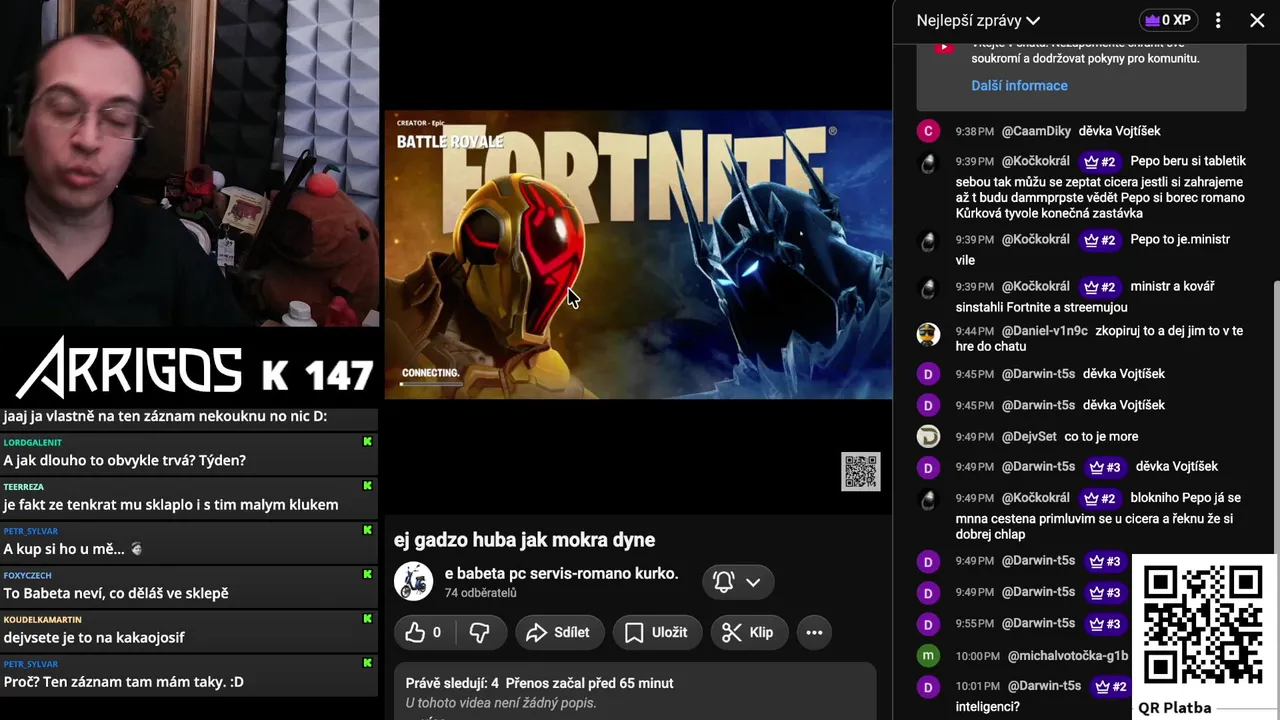The height and width of the screenshot is (720, 1280).
Task: Click the 74 odběratelů subscriber count
Action: point(480,593)
